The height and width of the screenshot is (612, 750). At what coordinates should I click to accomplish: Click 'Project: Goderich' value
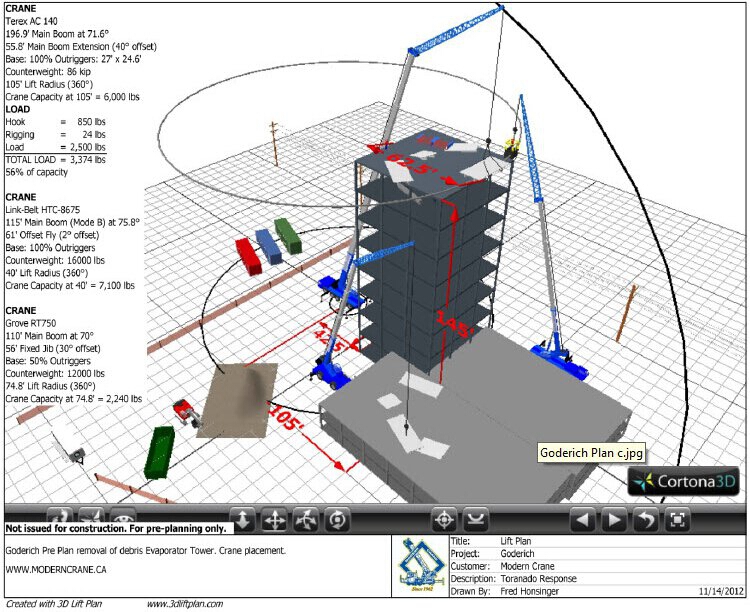(x=517, y=554)
